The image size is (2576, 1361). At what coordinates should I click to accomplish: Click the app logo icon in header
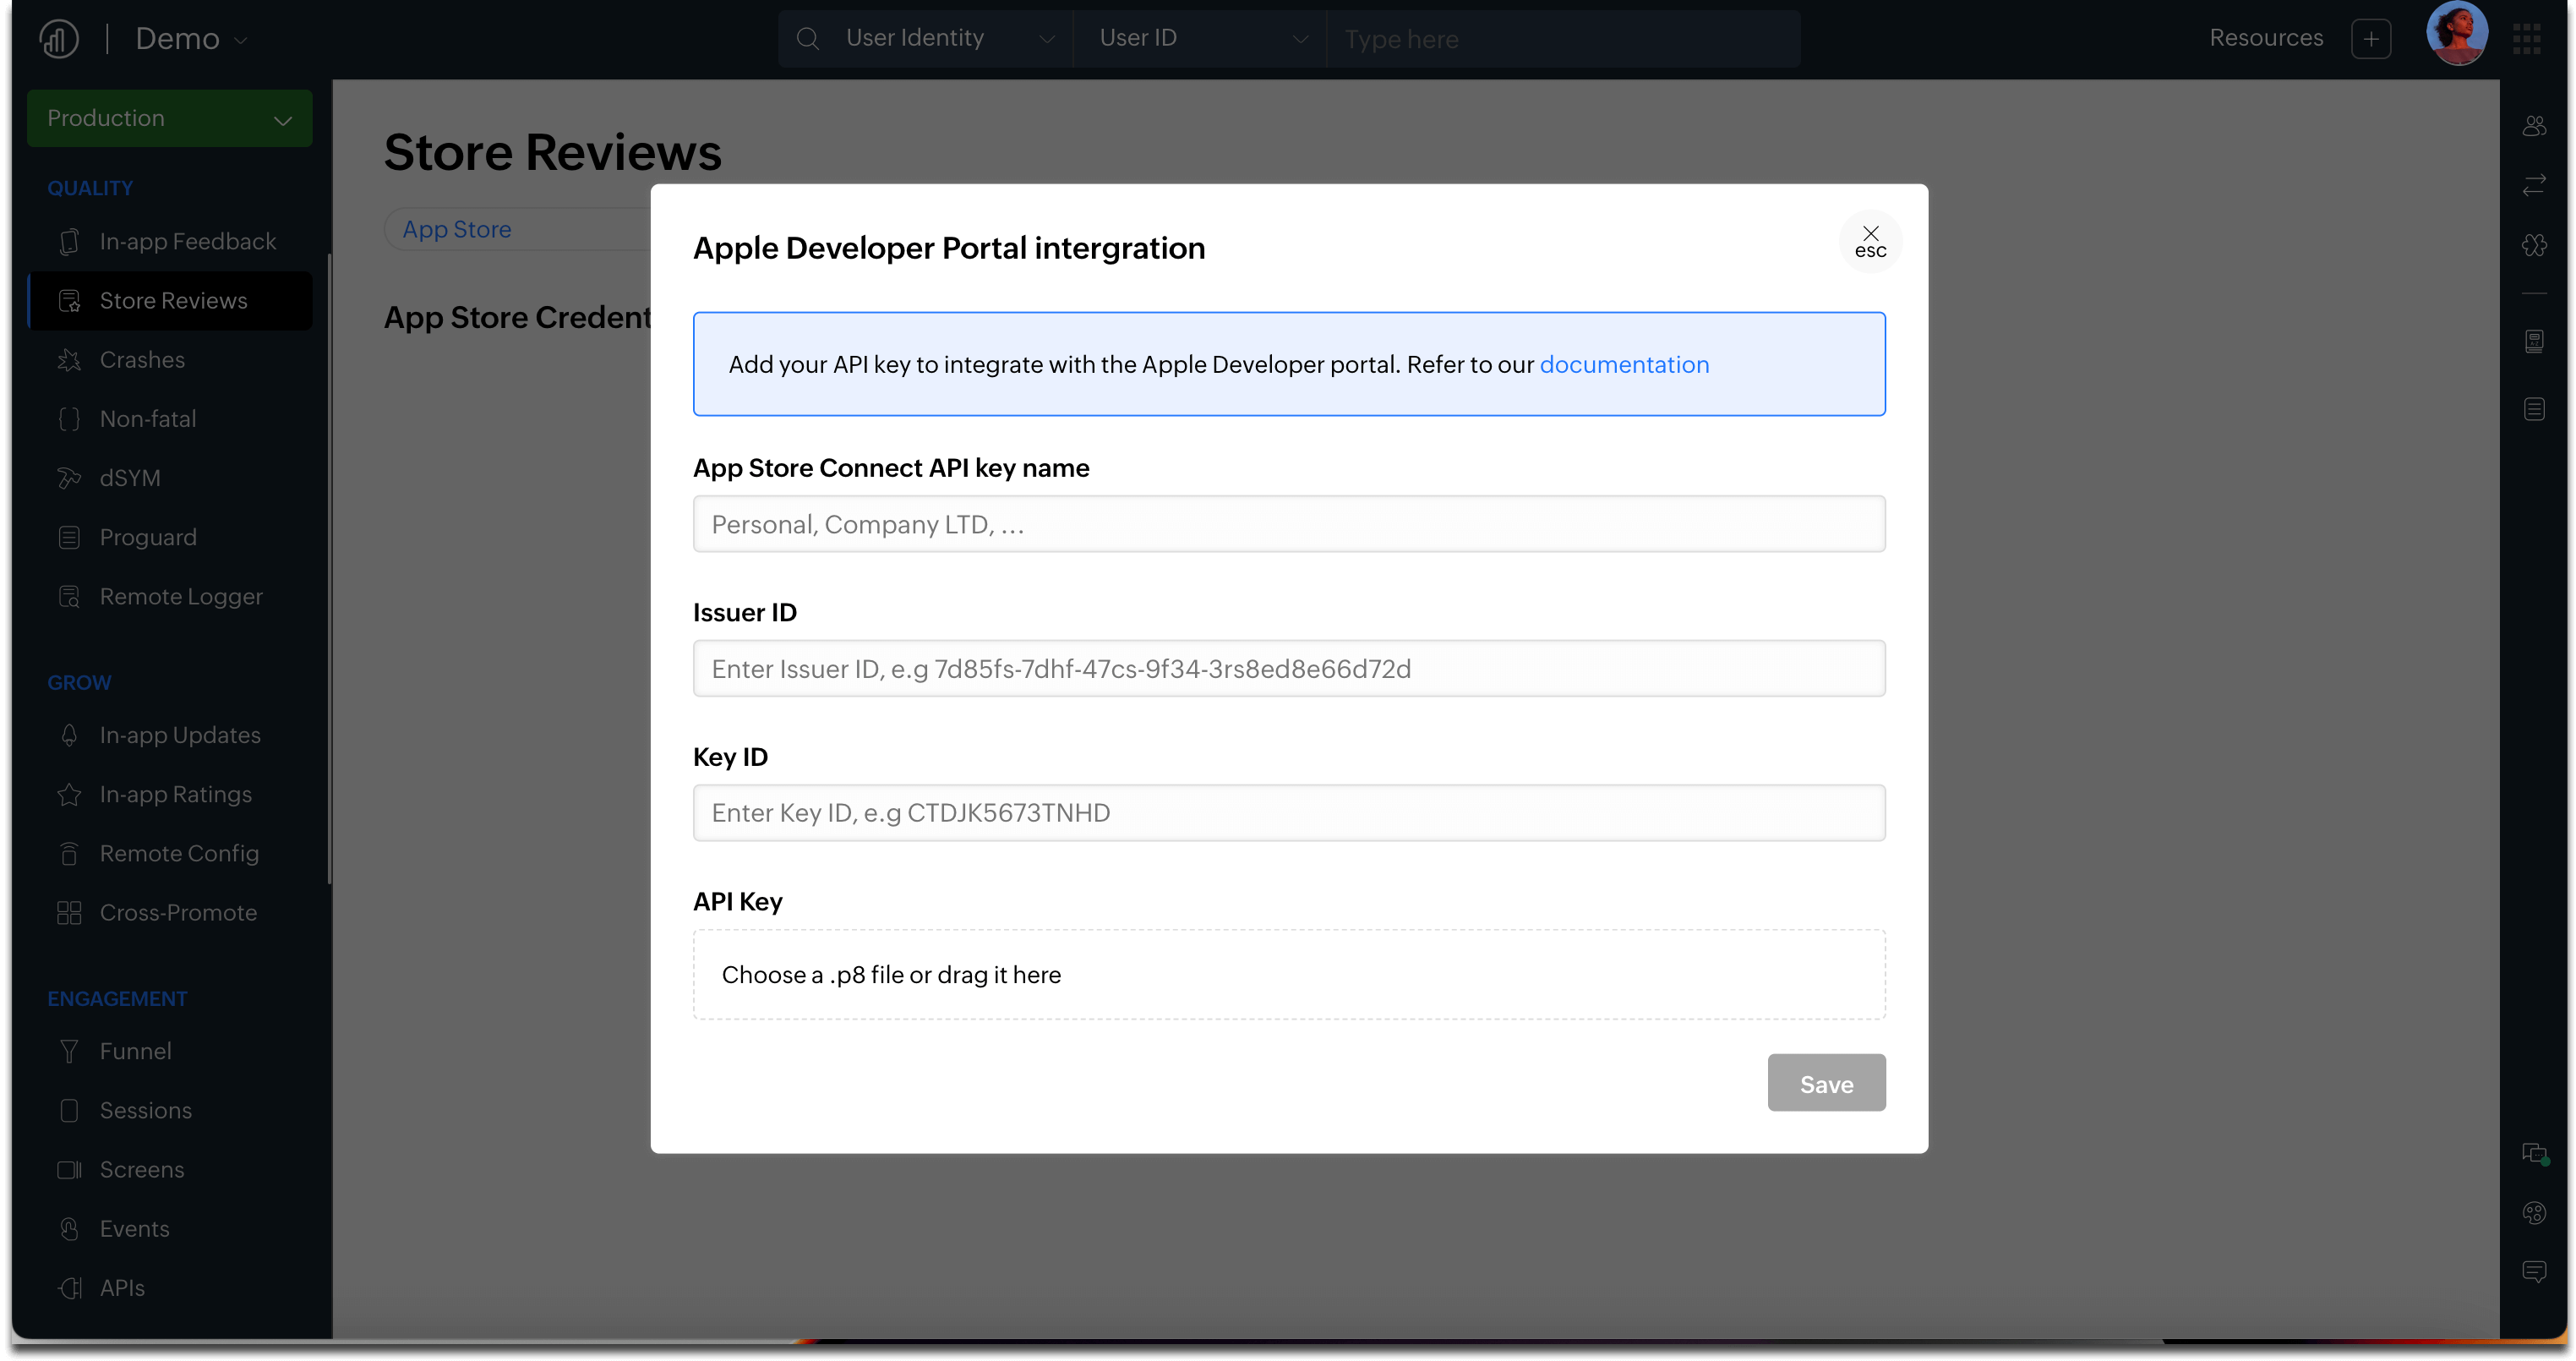point(59,39)
